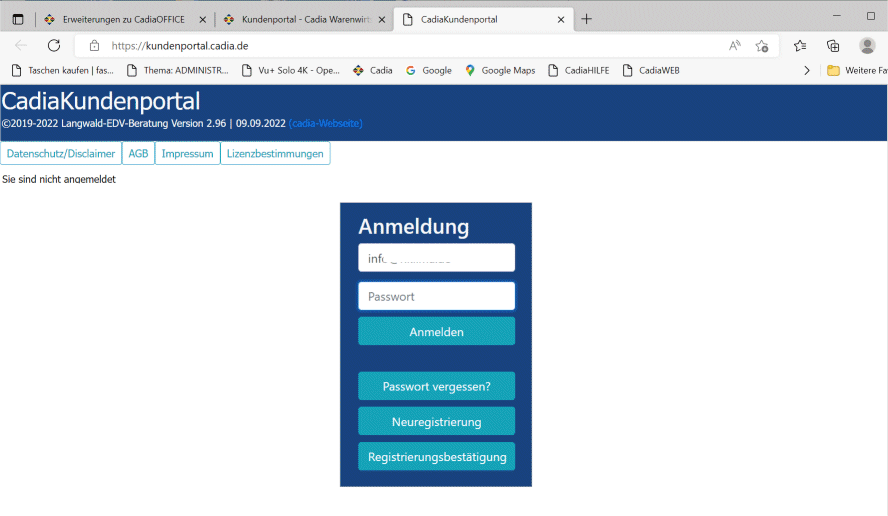Click the Anmelden button
Viewport: 888px width, 516px height.
[437, 331]
